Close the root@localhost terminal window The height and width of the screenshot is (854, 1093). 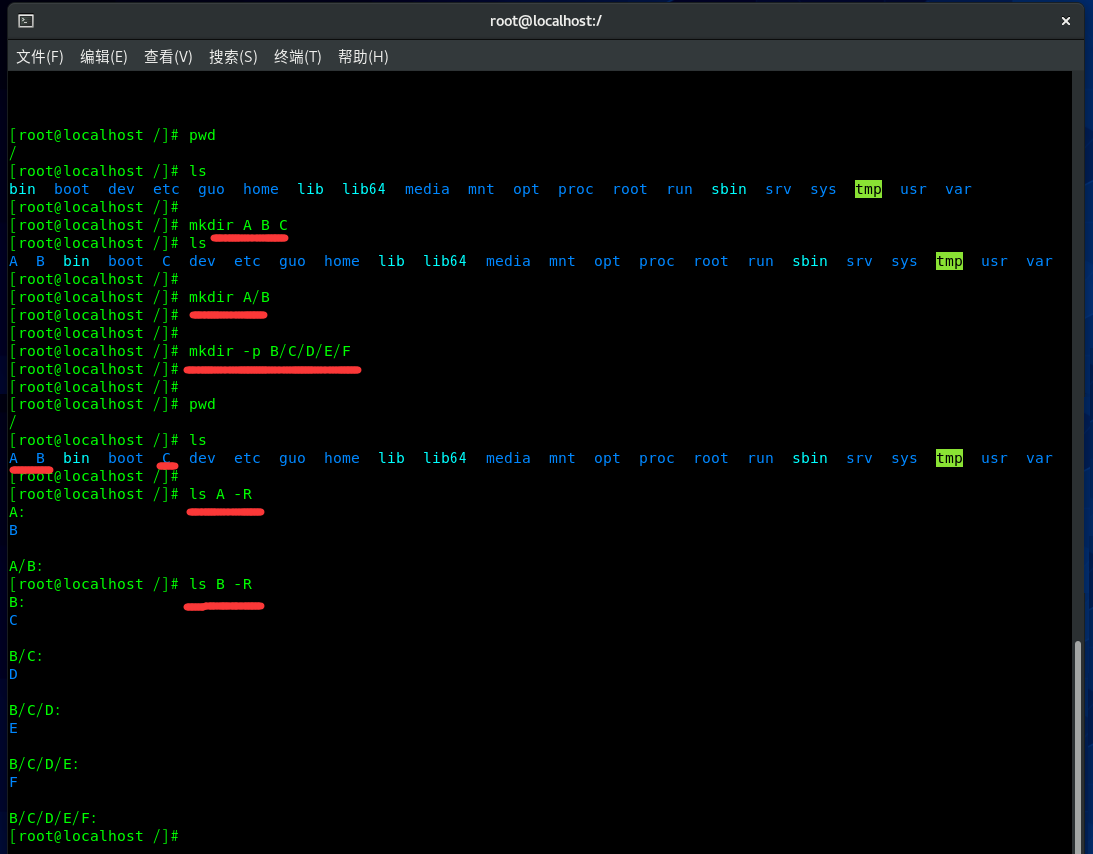(1066, 20)
